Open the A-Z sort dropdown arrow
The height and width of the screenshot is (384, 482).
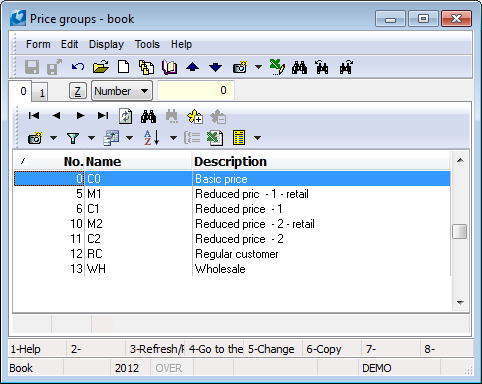[173, 138]
